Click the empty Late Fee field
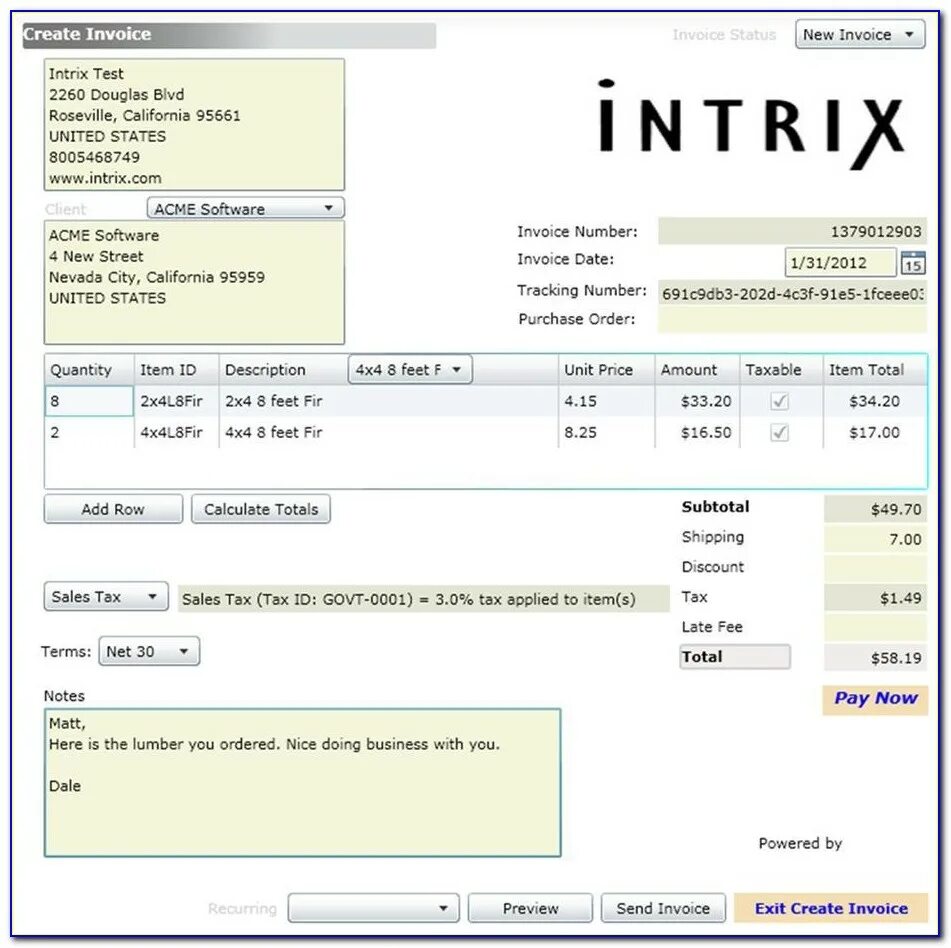 875,628
